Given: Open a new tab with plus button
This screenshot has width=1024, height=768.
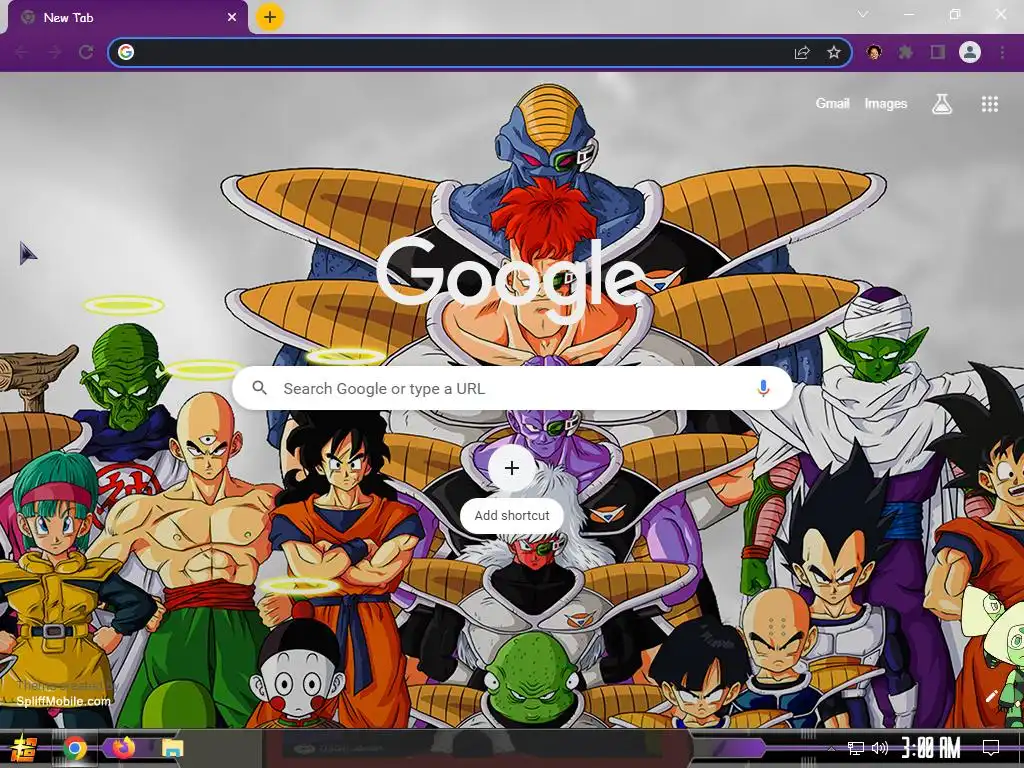Looking at the screenshot, I should click(270, 17).
